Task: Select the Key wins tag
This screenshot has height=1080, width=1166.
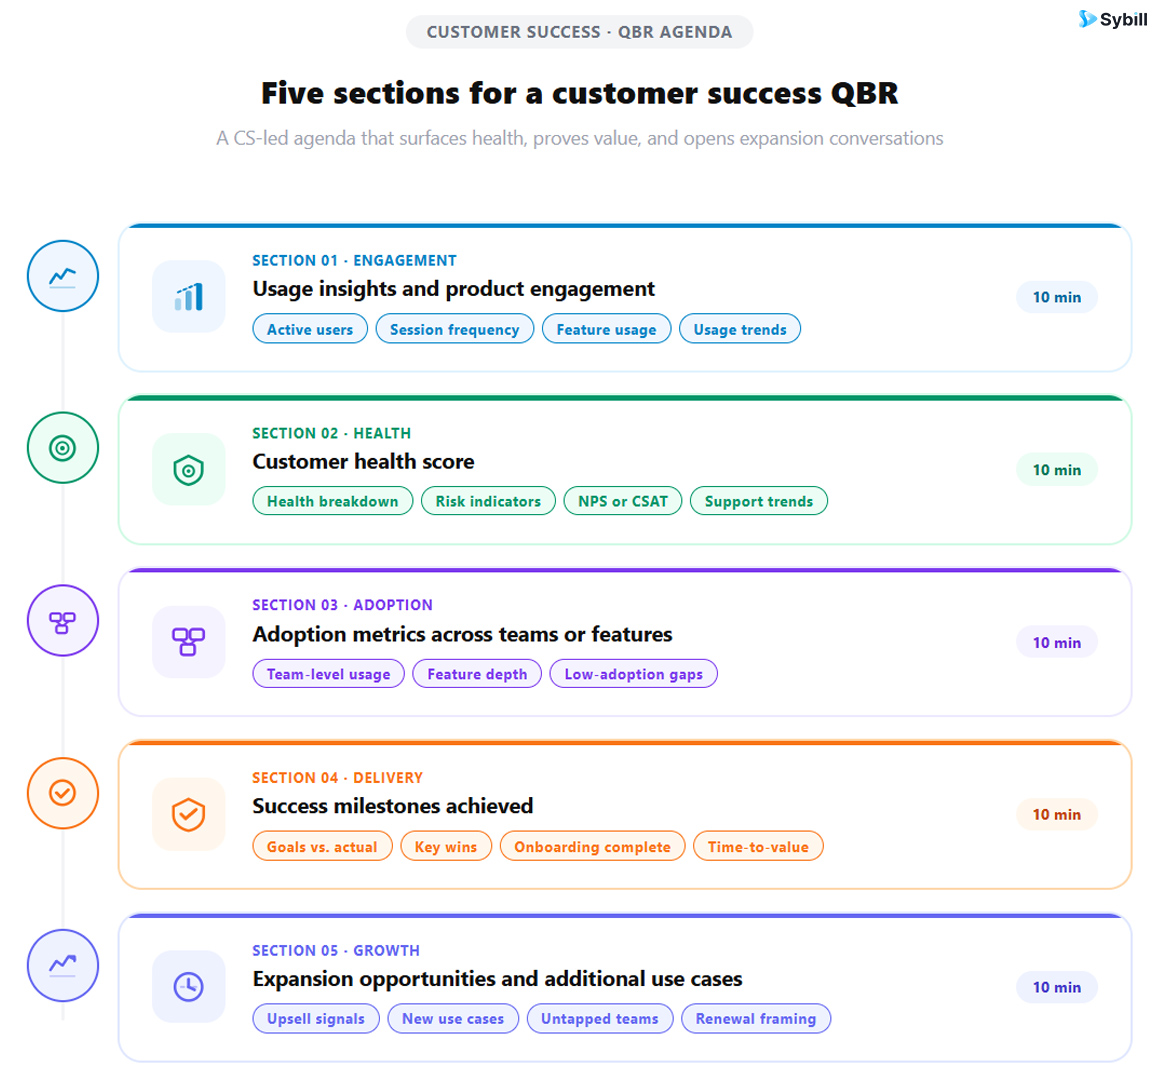Action: (446, 846)
